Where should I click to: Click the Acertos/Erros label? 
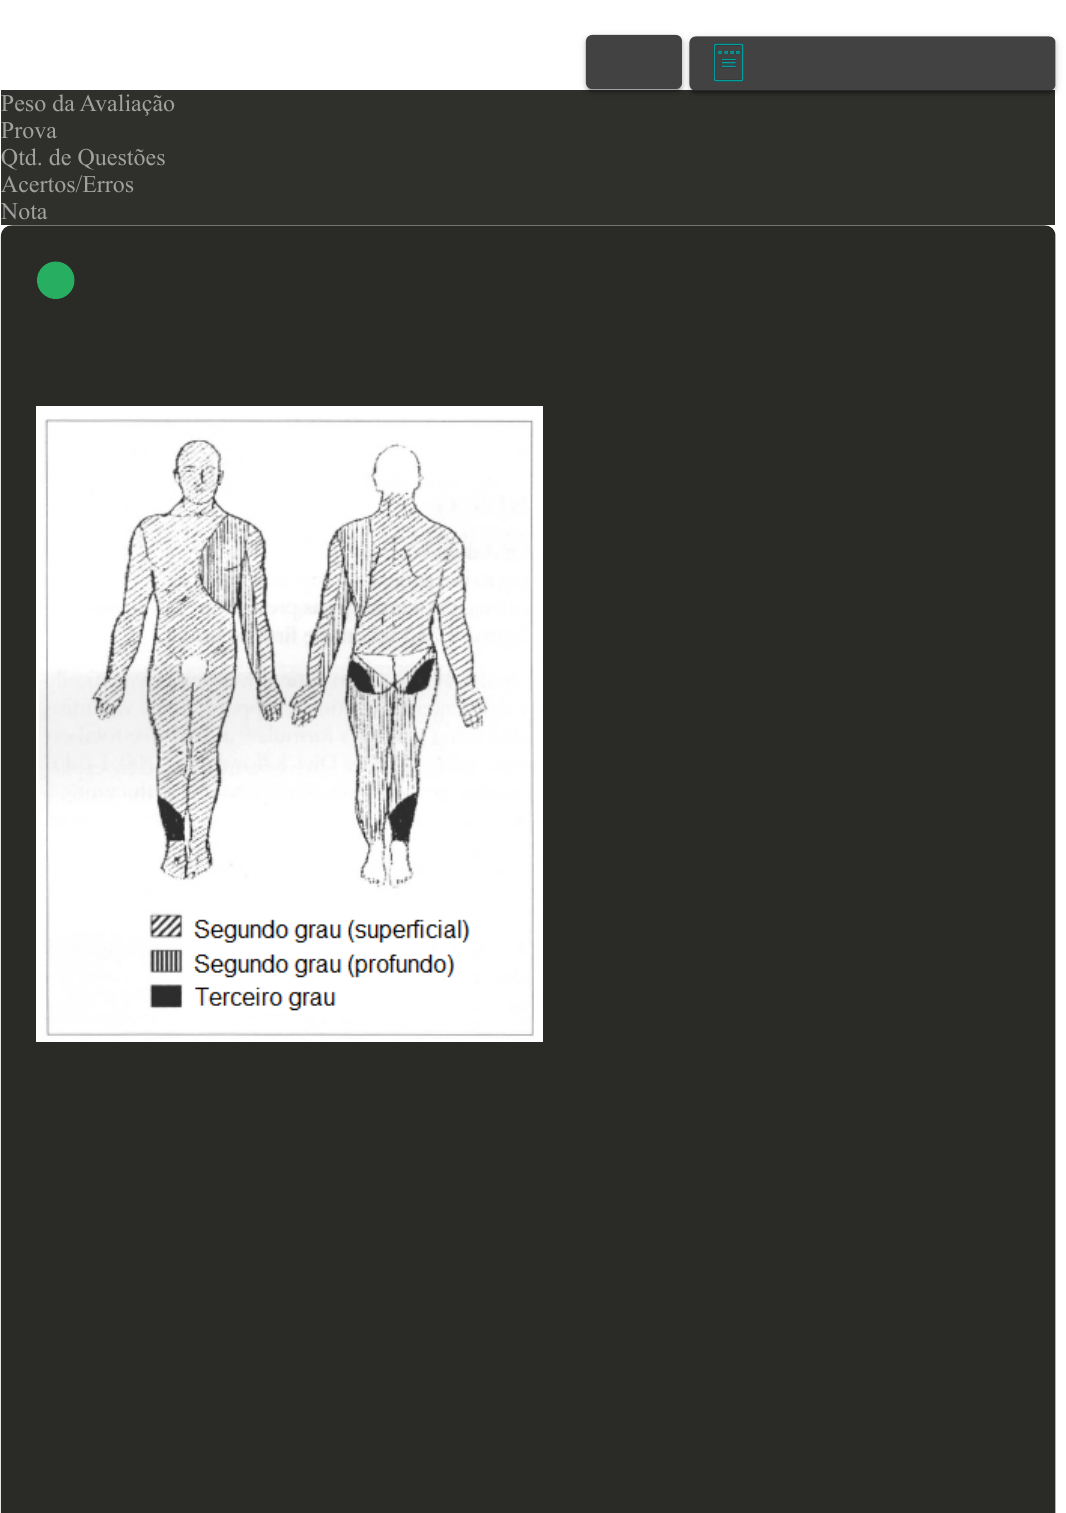click(x=67, y=185)
